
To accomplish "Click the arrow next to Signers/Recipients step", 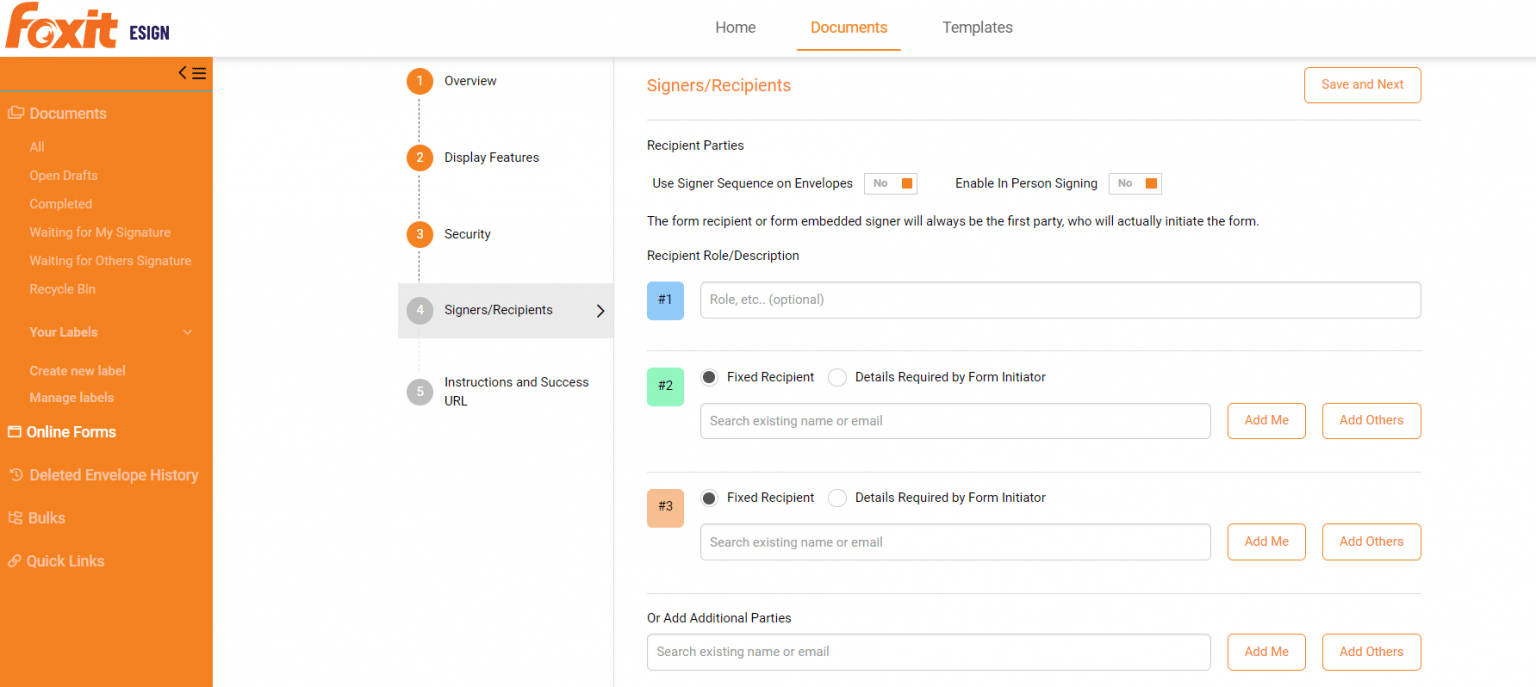I will (600, 310).
